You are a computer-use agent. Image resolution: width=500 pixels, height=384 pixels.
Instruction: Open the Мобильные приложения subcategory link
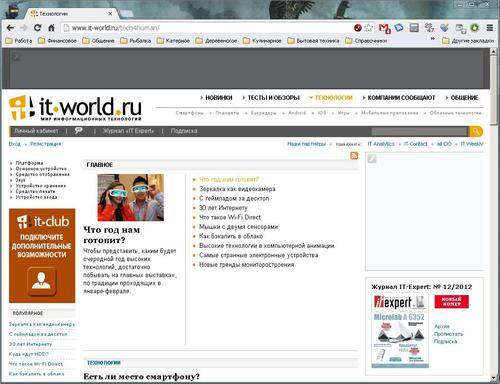389,113
